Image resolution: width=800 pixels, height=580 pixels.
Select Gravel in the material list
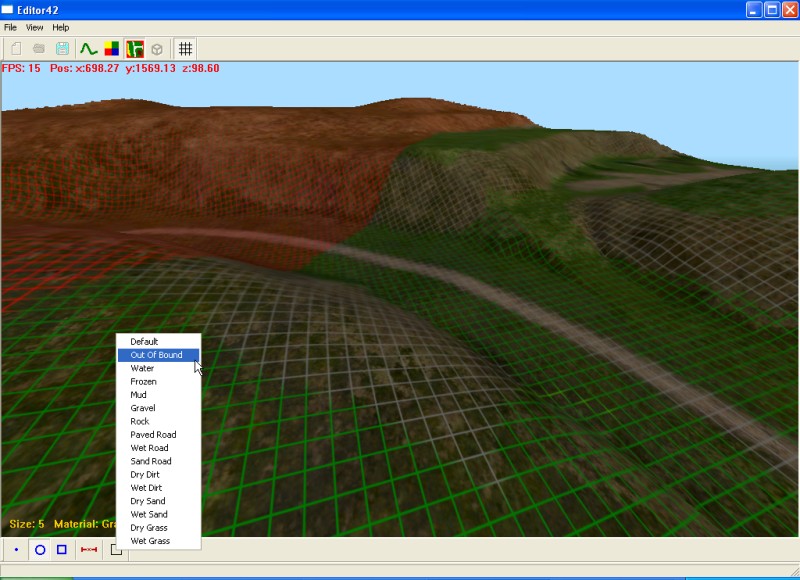click(x=143, y=408)
